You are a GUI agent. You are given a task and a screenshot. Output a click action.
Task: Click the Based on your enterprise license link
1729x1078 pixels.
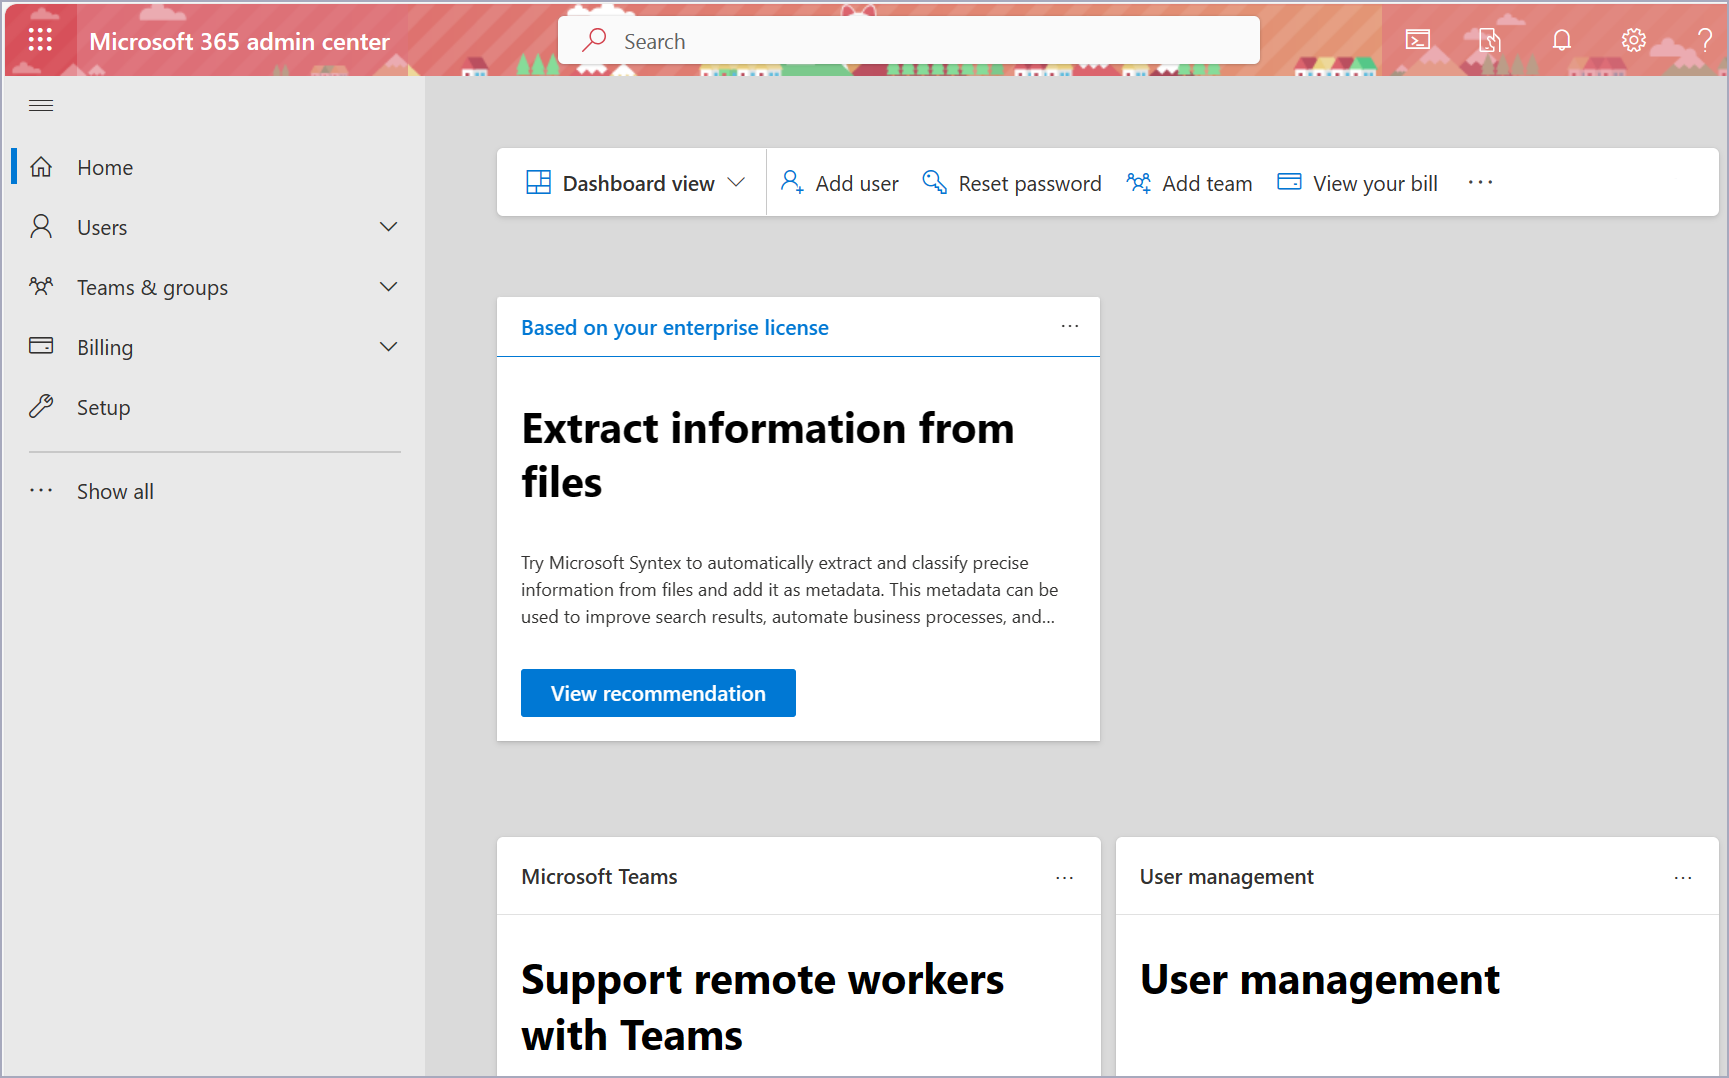[675, 328]
